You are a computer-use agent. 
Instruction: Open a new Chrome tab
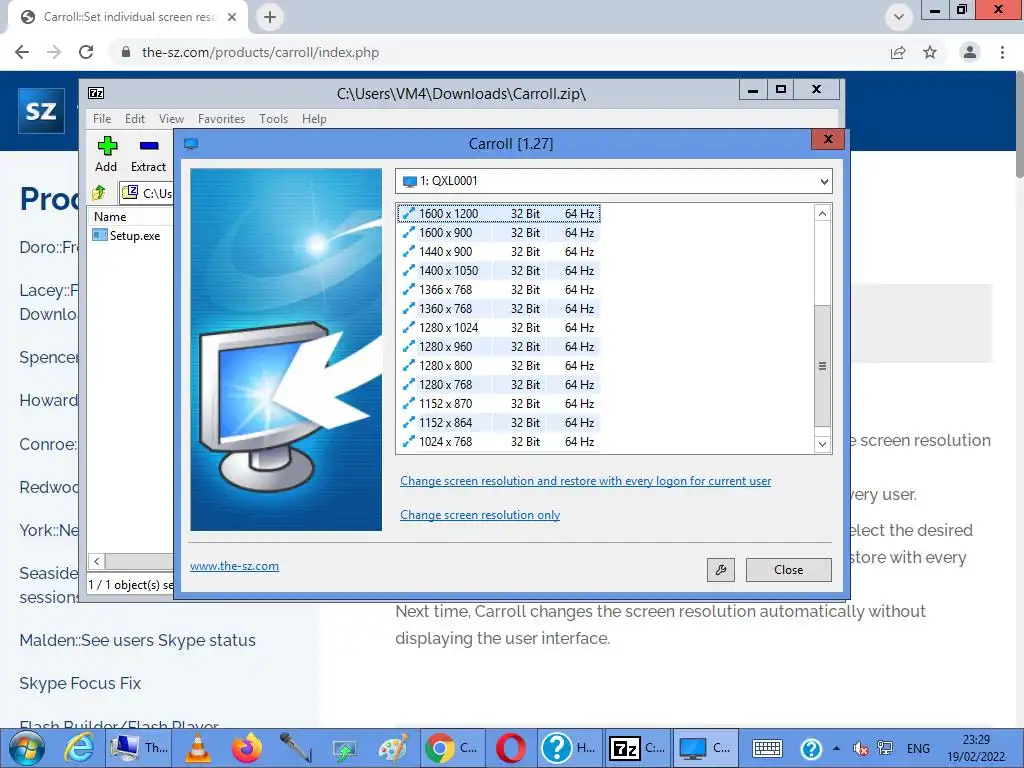[270, 17]
